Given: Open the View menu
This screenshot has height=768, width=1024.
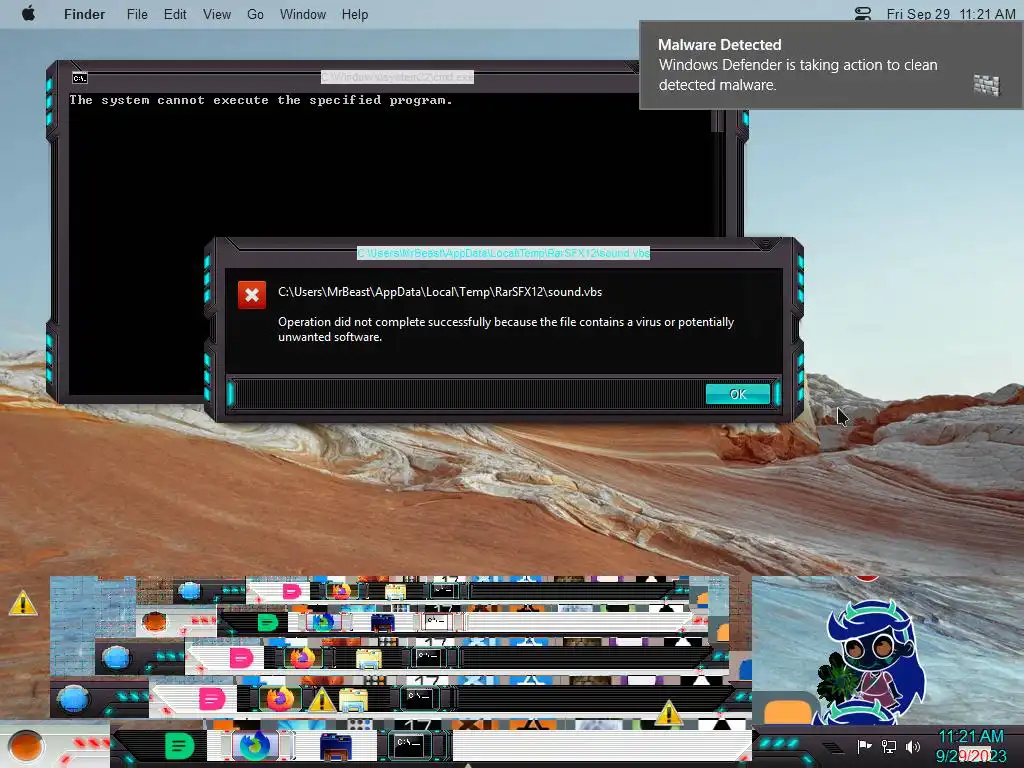Looking at the screenshot, I should [217, 14].
